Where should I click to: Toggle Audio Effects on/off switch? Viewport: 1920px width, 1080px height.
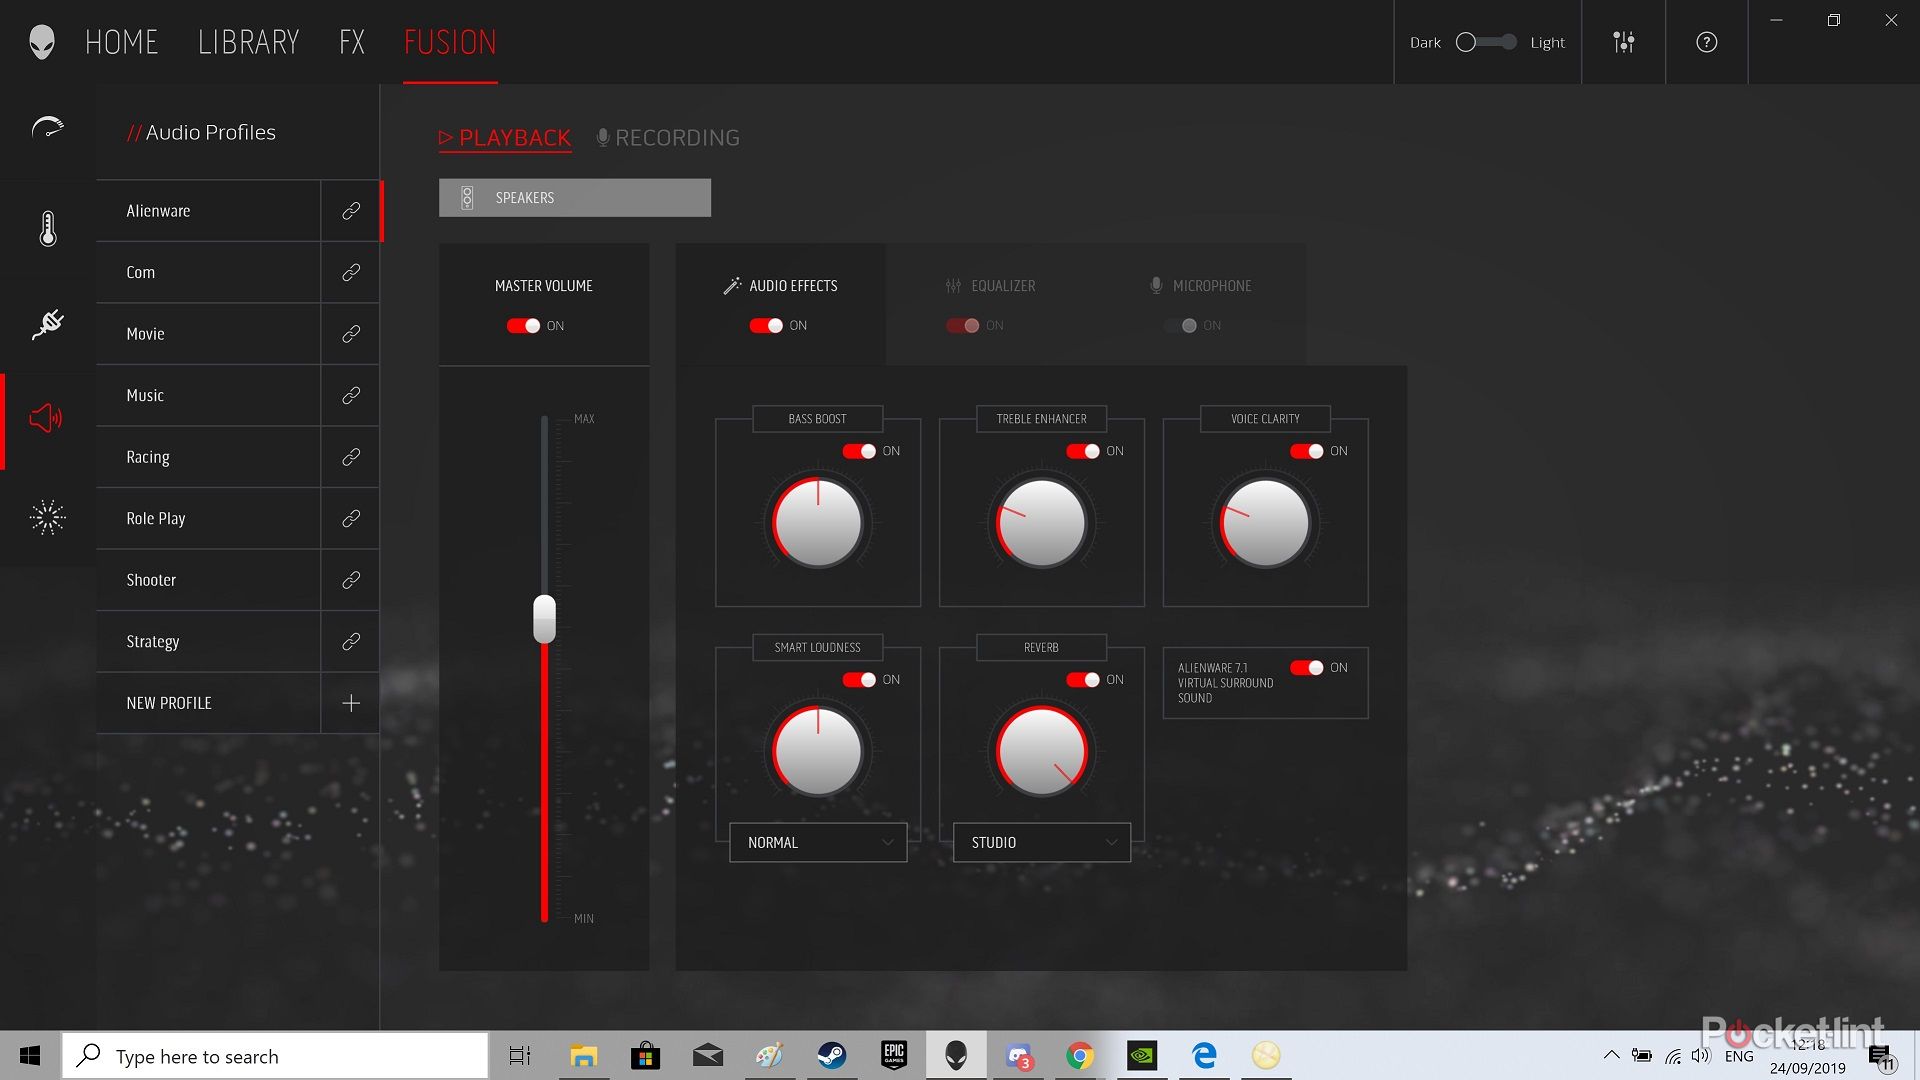point(766,325)
